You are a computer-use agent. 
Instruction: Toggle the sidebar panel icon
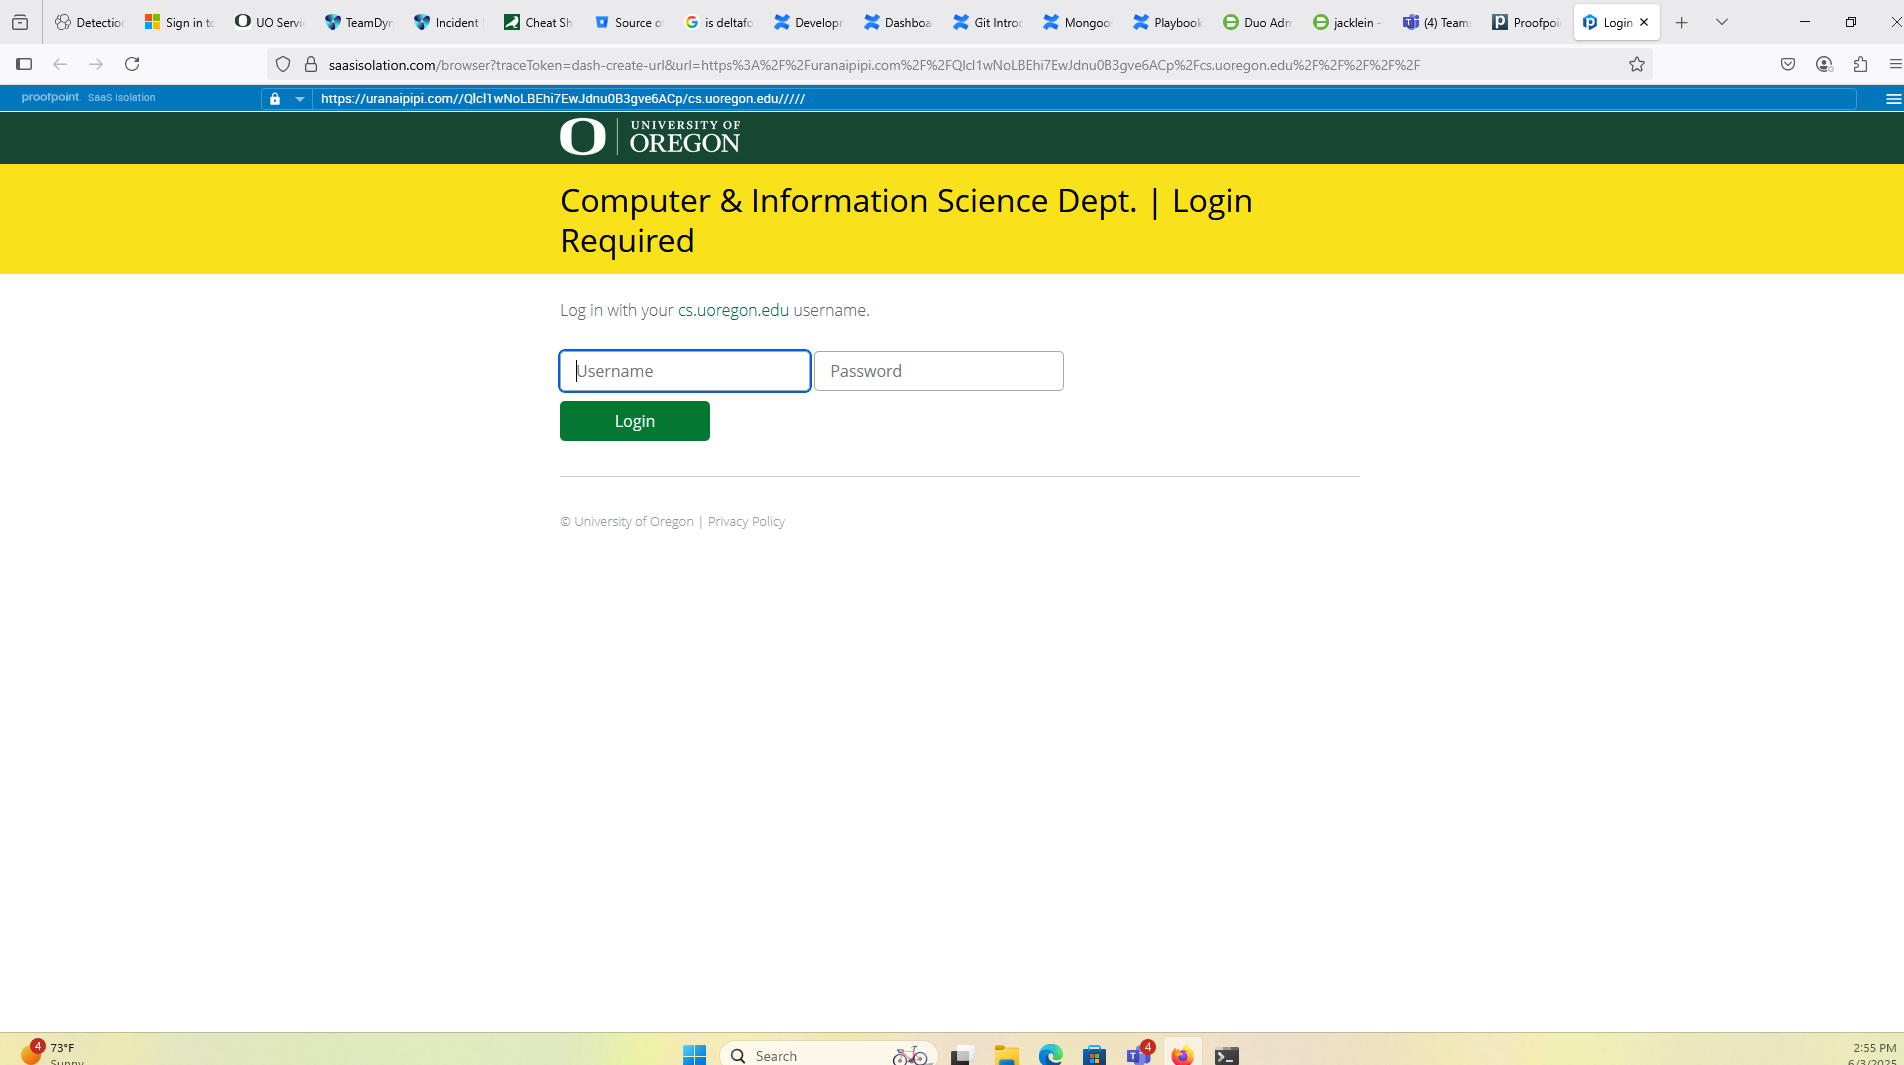point(24,64)
